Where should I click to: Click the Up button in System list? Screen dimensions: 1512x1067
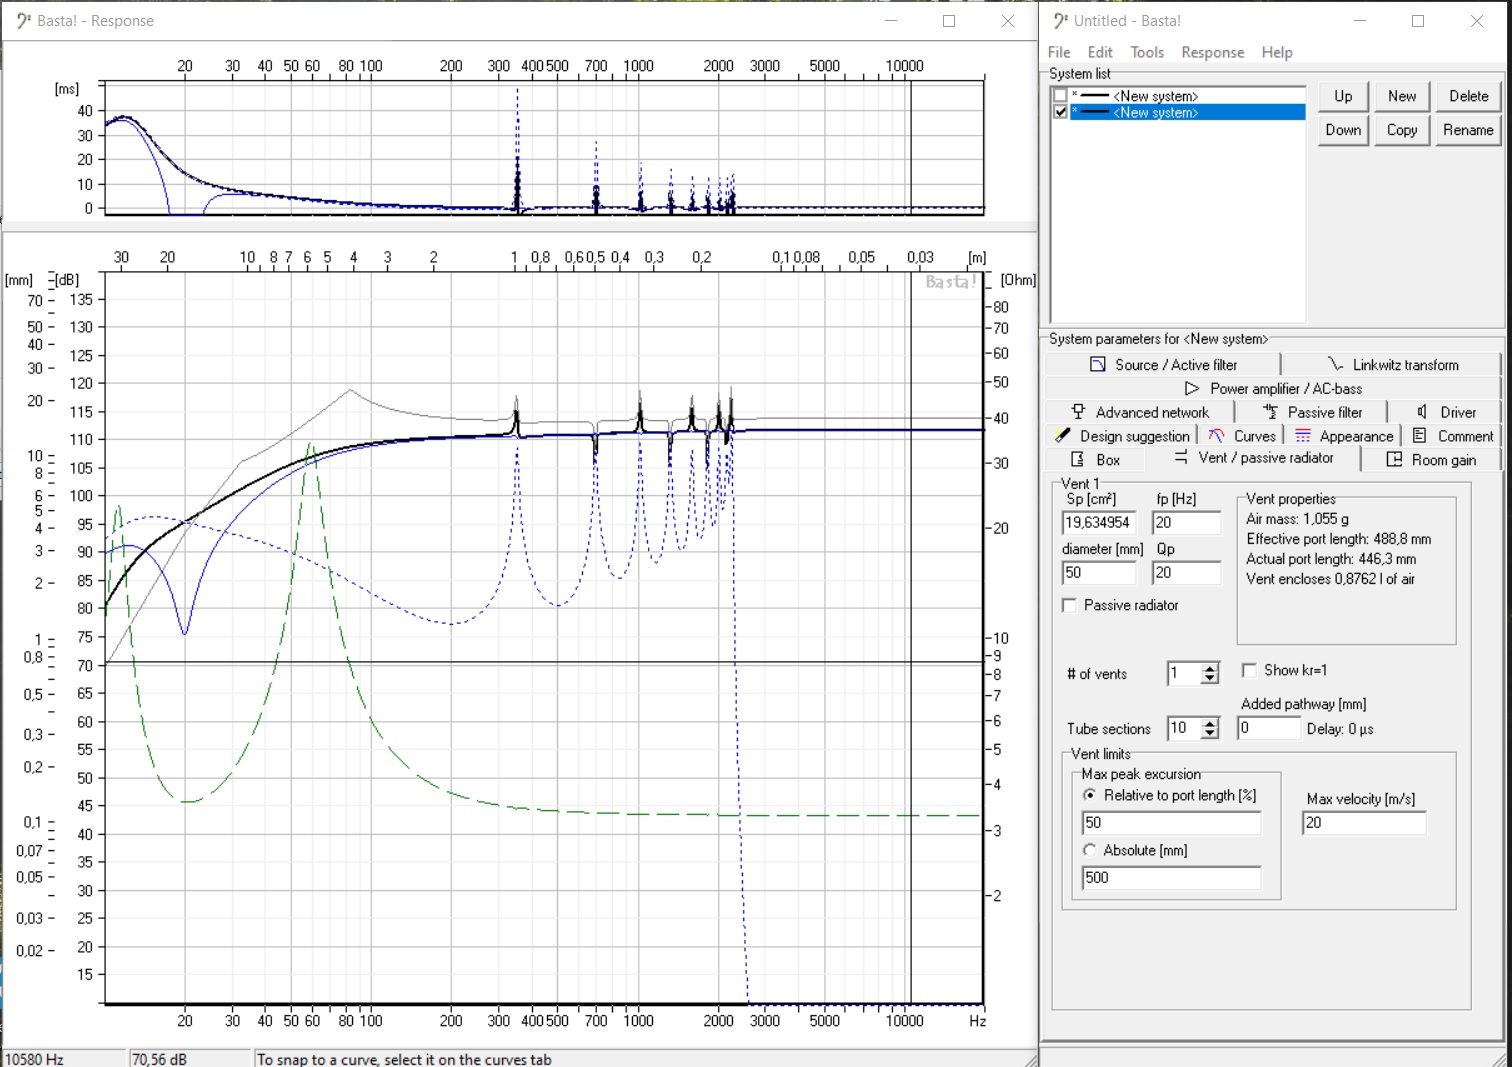click(1343, 96)
